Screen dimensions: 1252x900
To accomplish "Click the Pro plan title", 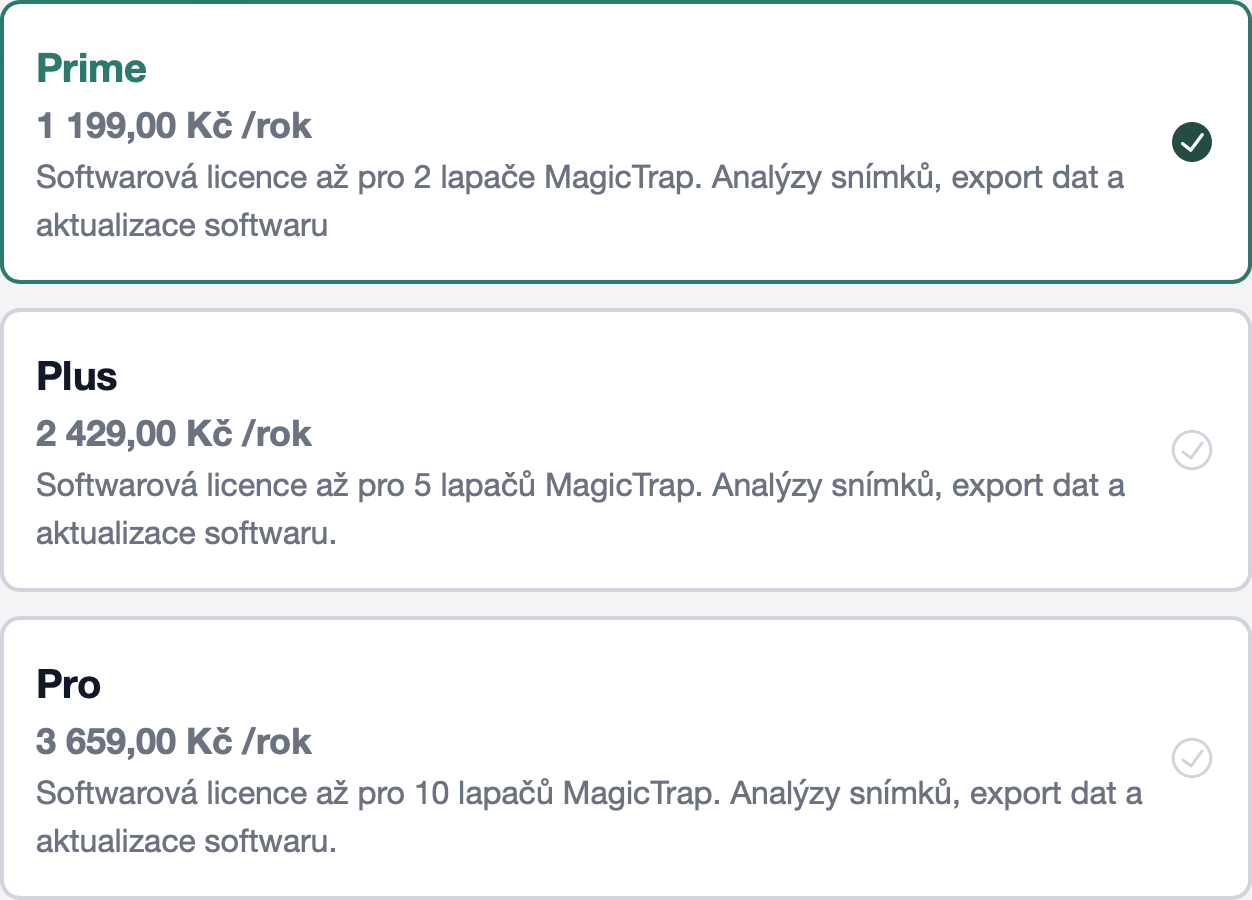I will coord(68,684).
